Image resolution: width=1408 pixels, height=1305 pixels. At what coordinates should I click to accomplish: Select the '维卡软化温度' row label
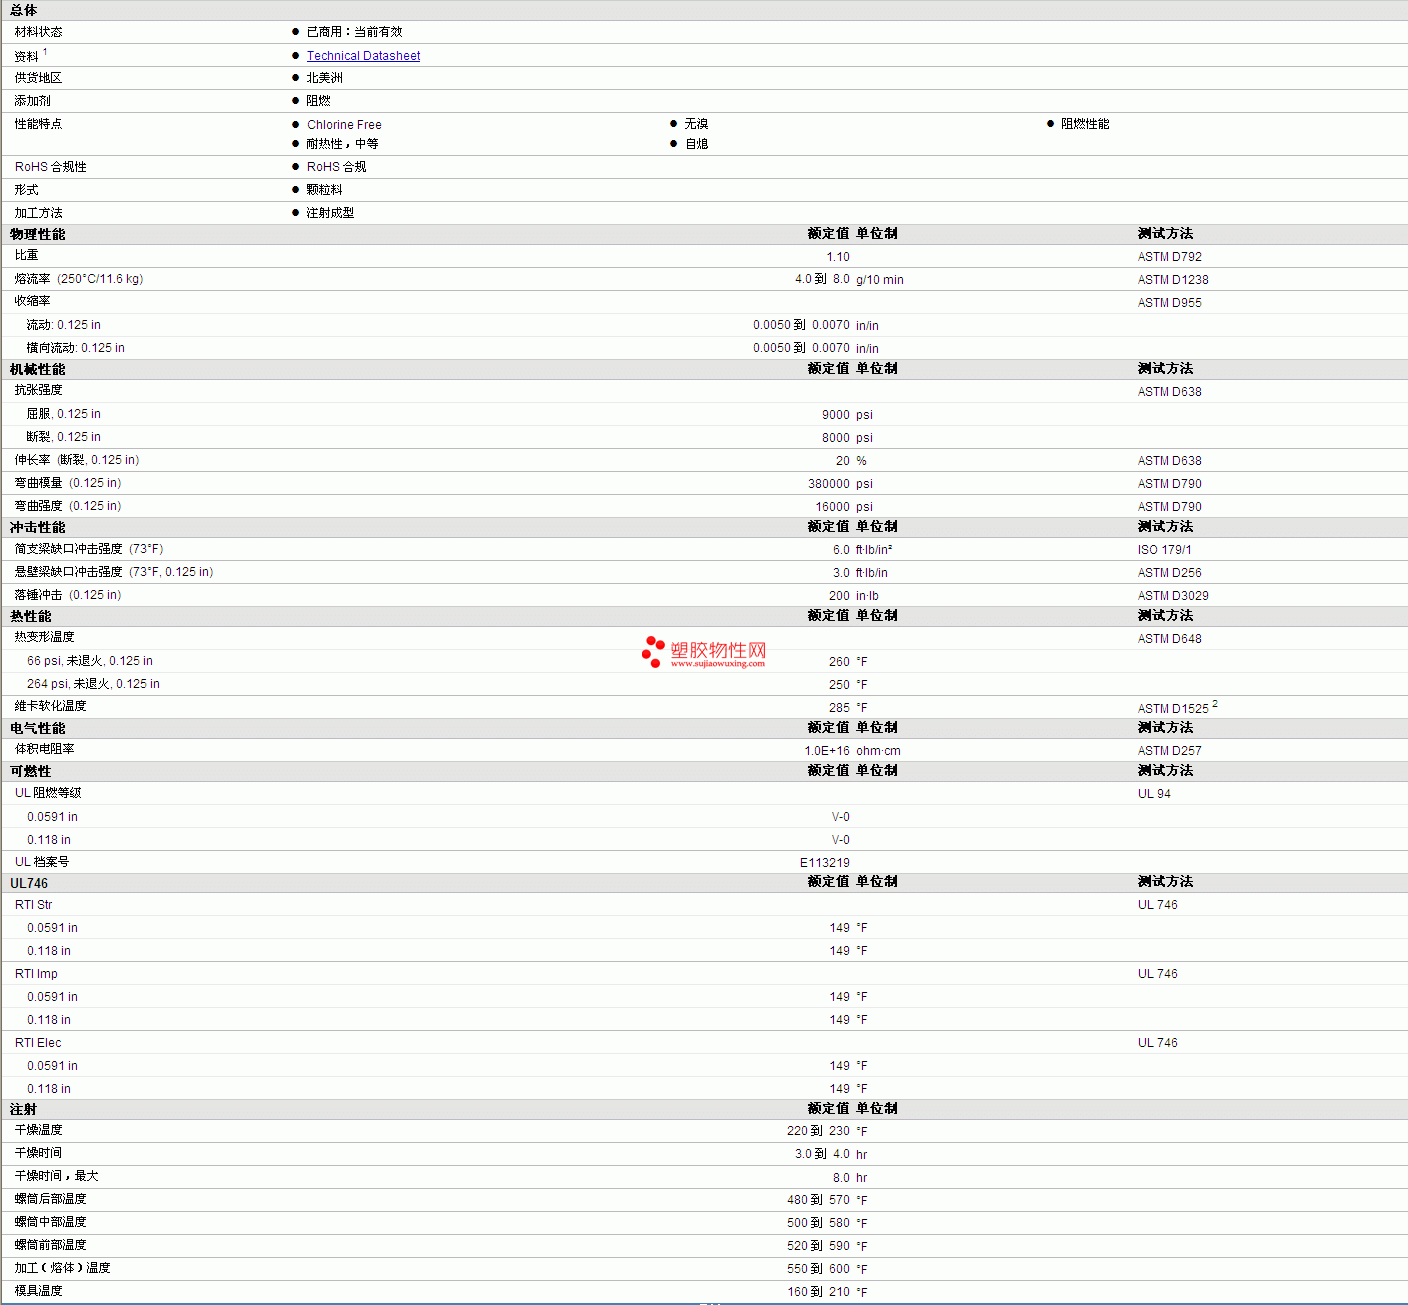50,706
